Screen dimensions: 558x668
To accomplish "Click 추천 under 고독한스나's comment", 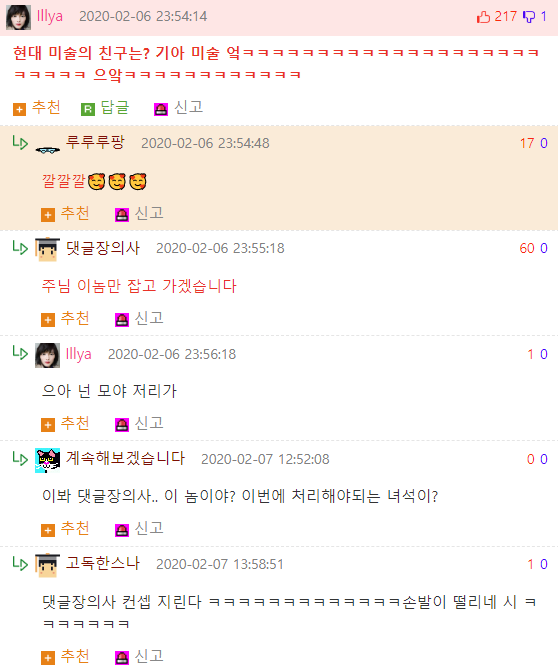I will (x=75, y=656).
